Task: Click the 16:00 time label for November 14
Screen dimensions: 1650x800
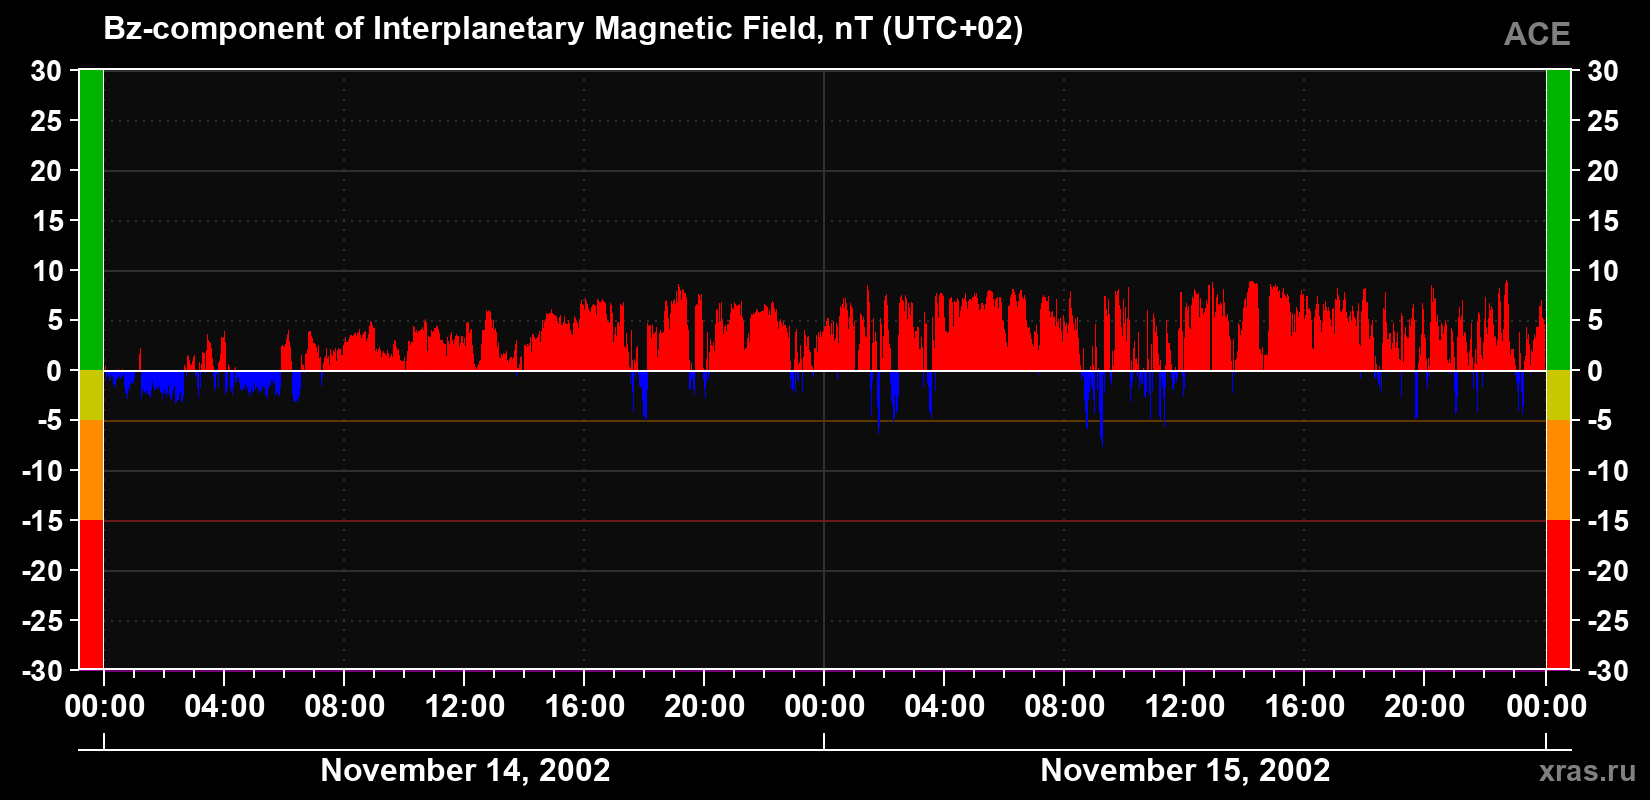Action: coord(585,707)
